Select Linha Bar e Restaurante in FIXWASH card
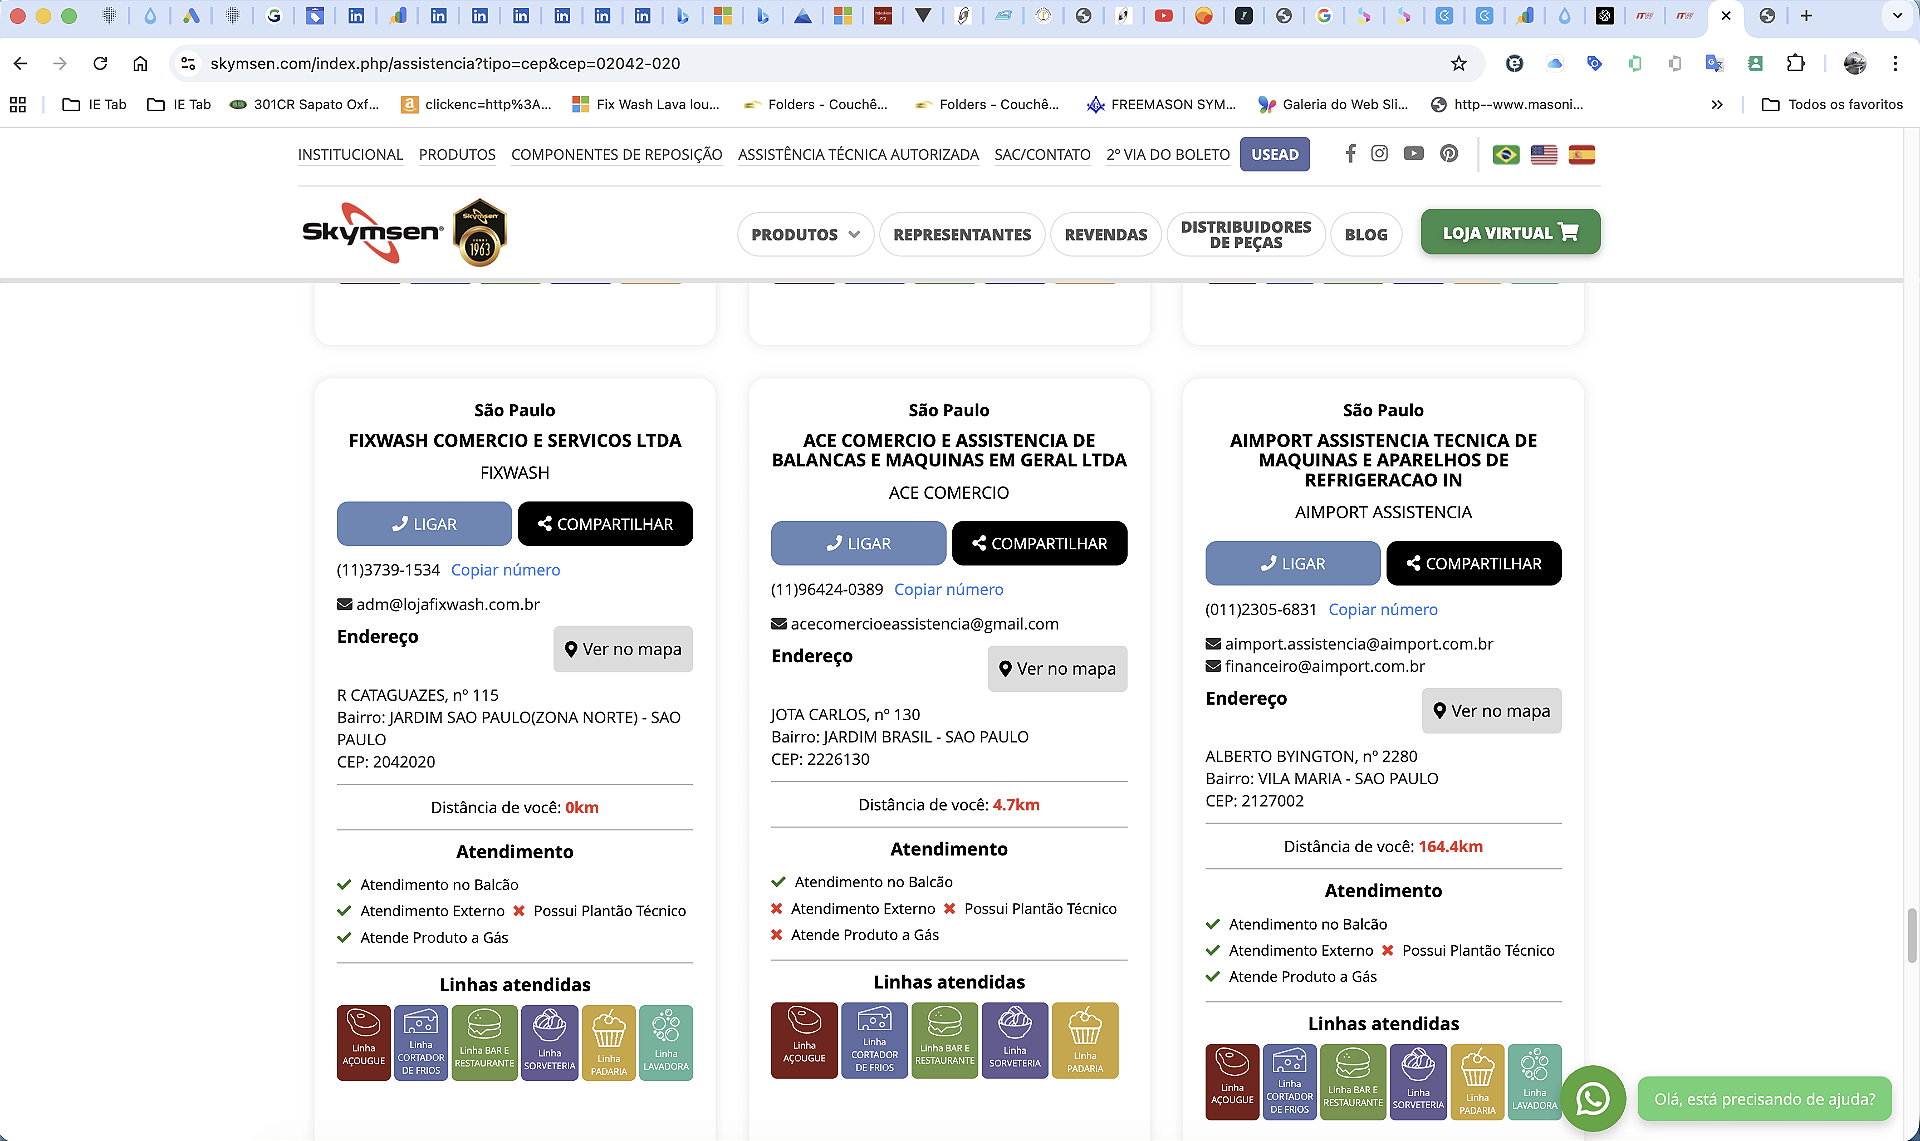This screenshot has width=1920, height=1141. pyautogui.click(x=484, y=1043)
